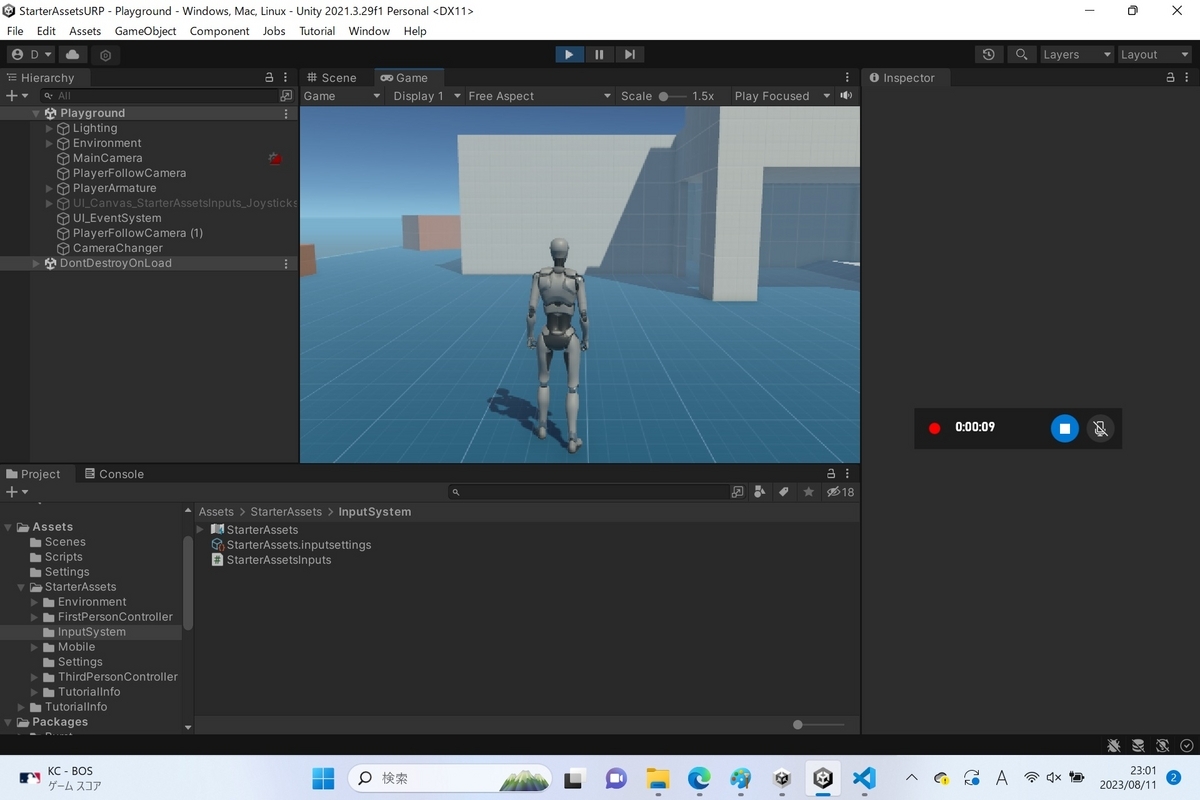The height and width of the screenshot is (800, 1200).
Task: Open the Display 1 dropdown
Action: [x=426, y=96]
